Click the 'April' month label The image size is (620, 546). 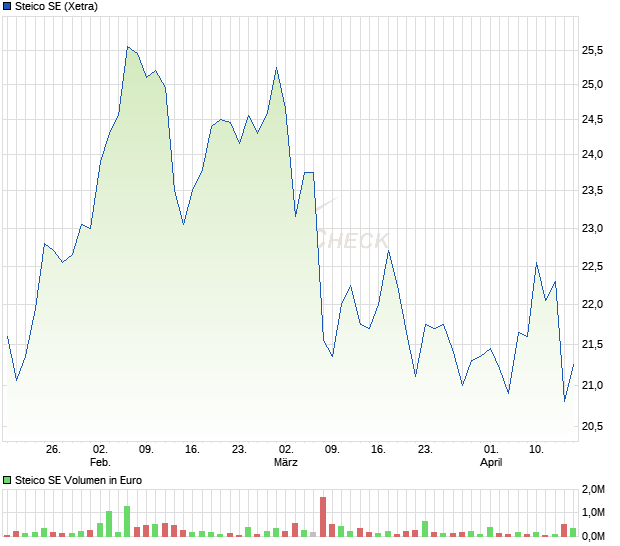coord(491,462)
